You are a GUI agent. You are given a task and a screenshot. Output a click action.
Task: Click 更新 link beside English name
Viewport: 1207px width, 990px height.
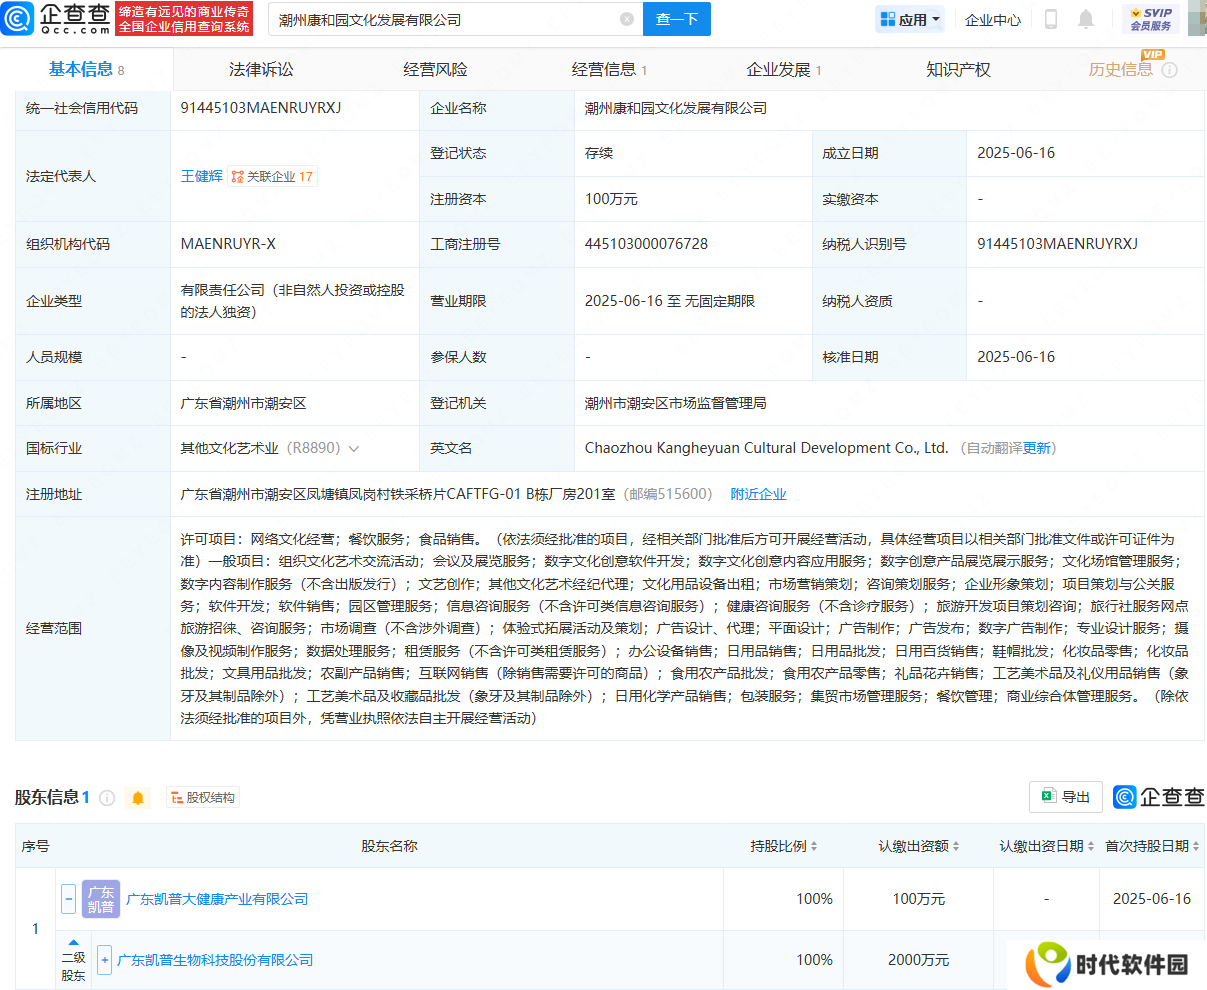1037,448
